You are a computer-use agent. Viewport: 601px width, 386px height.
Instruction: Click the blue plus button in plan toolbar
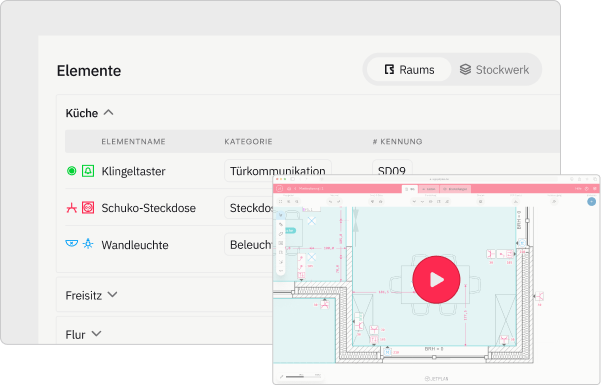591,201
